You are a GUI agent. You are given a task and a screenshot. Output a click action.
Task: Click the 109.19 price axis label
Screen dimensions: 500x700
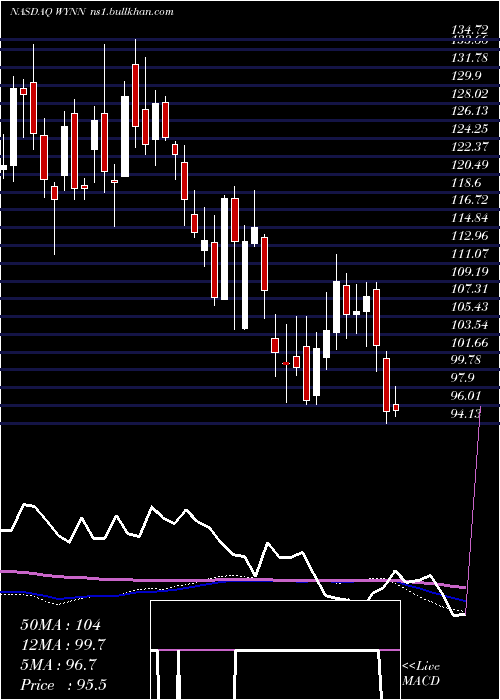[x=470, y=271]
